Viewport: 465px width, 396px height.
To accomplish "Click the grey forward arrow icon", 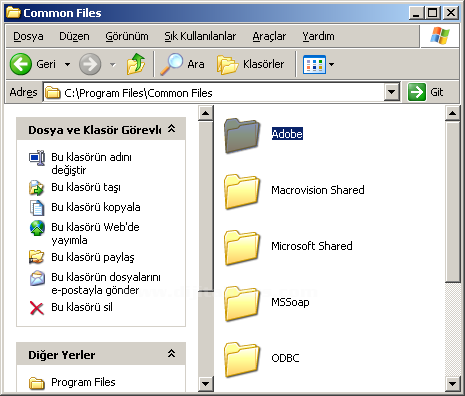I will coord(90,64).
